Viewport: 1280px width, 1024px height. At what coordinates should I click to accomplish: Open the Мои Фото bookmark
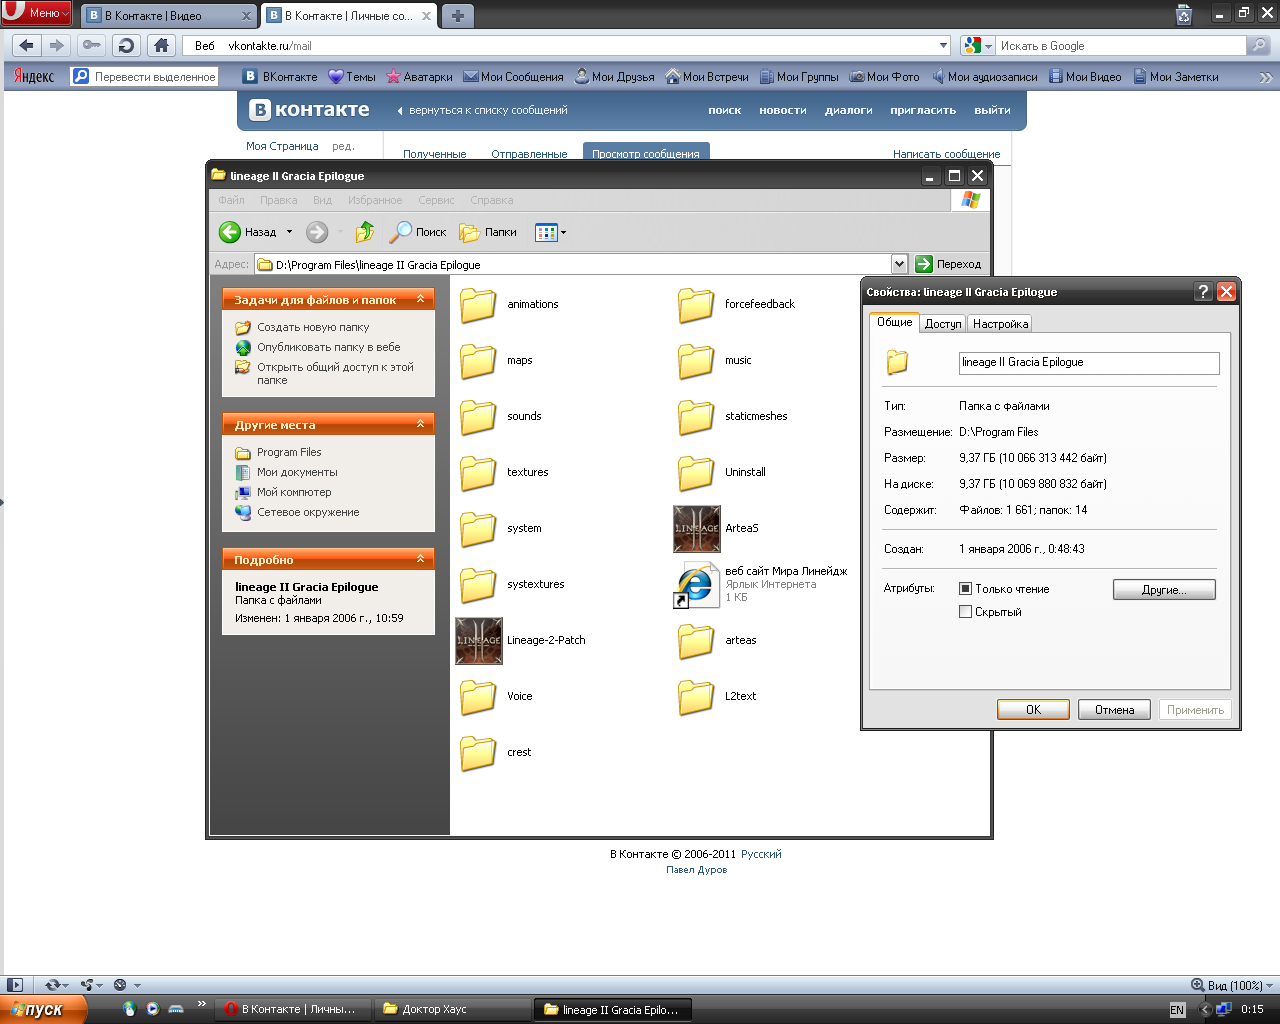click(885, 76)
